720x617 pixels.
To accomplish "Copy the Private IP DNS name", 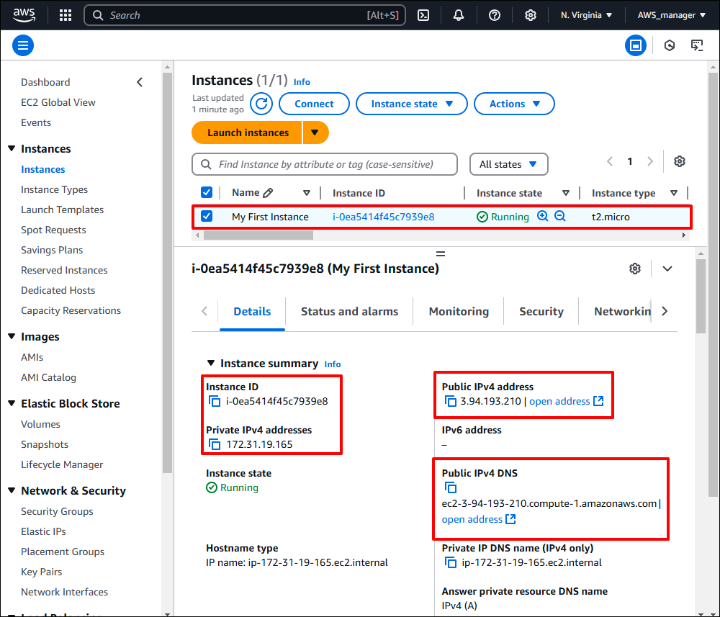I will (x=450, y=562).
